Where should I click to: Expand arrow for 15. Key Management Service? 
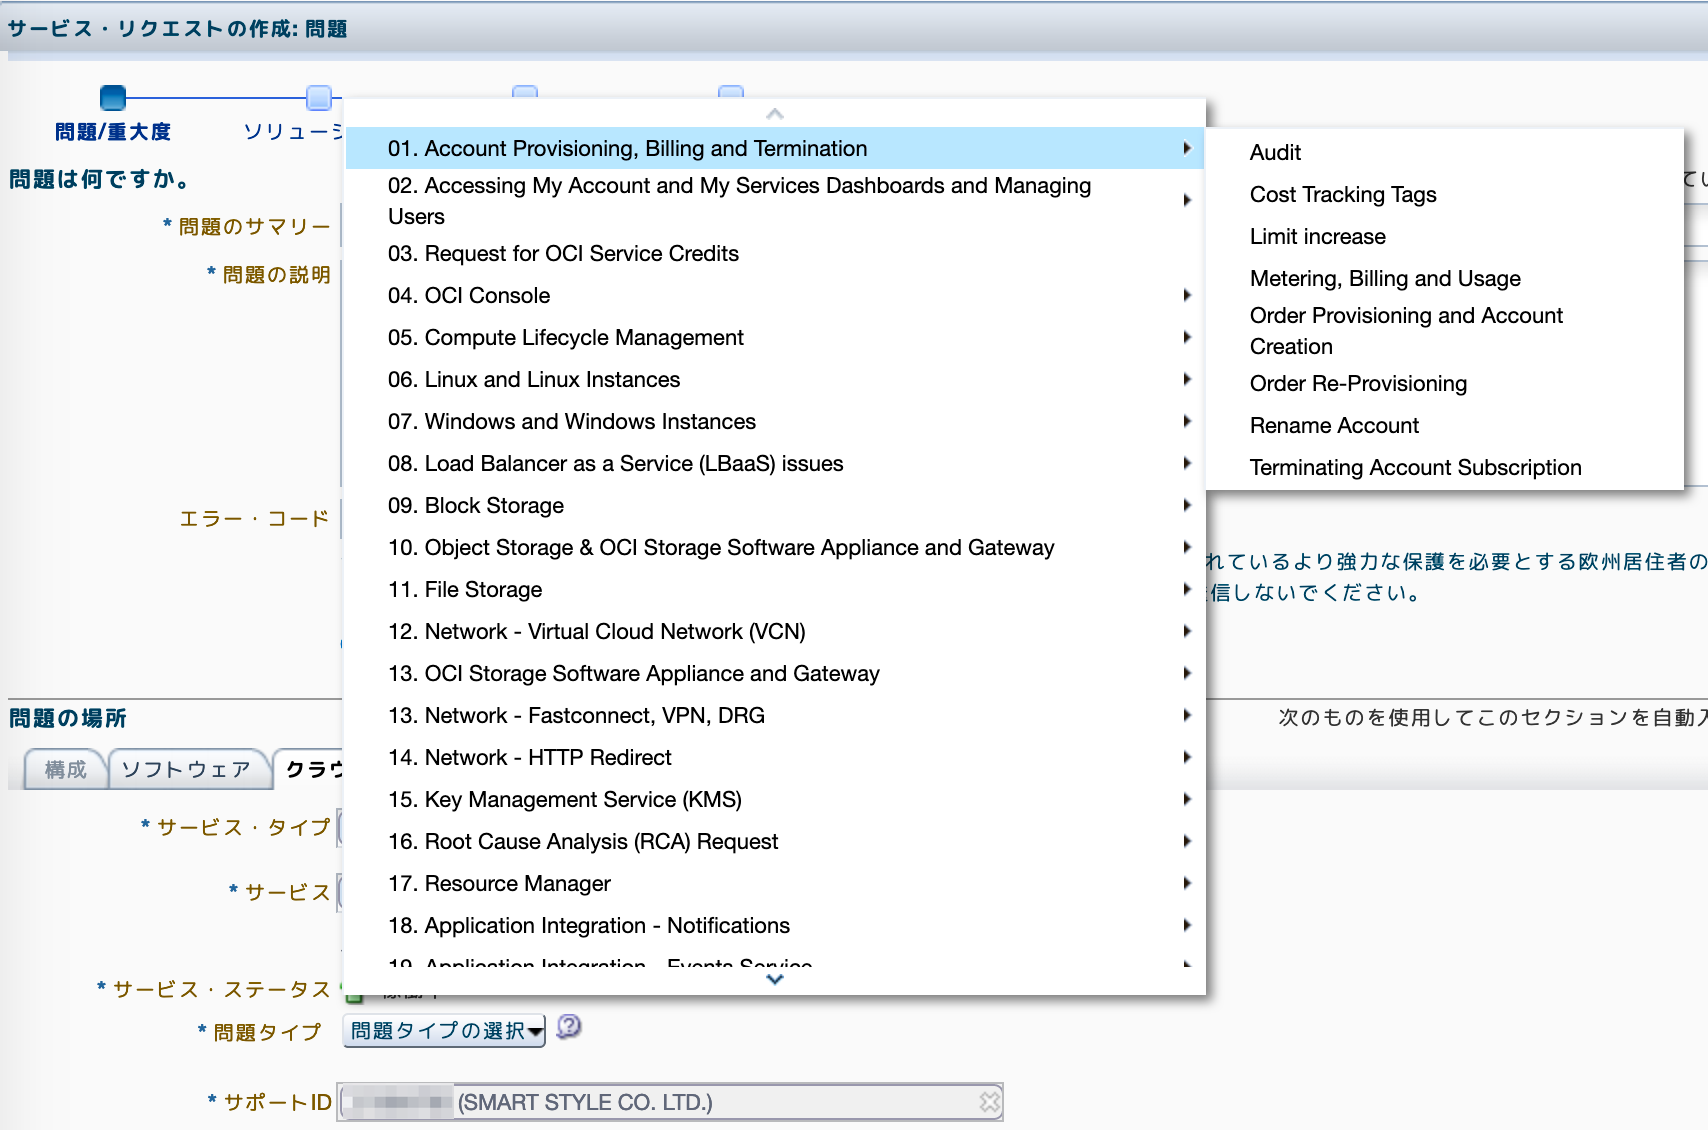point(1187,799)
